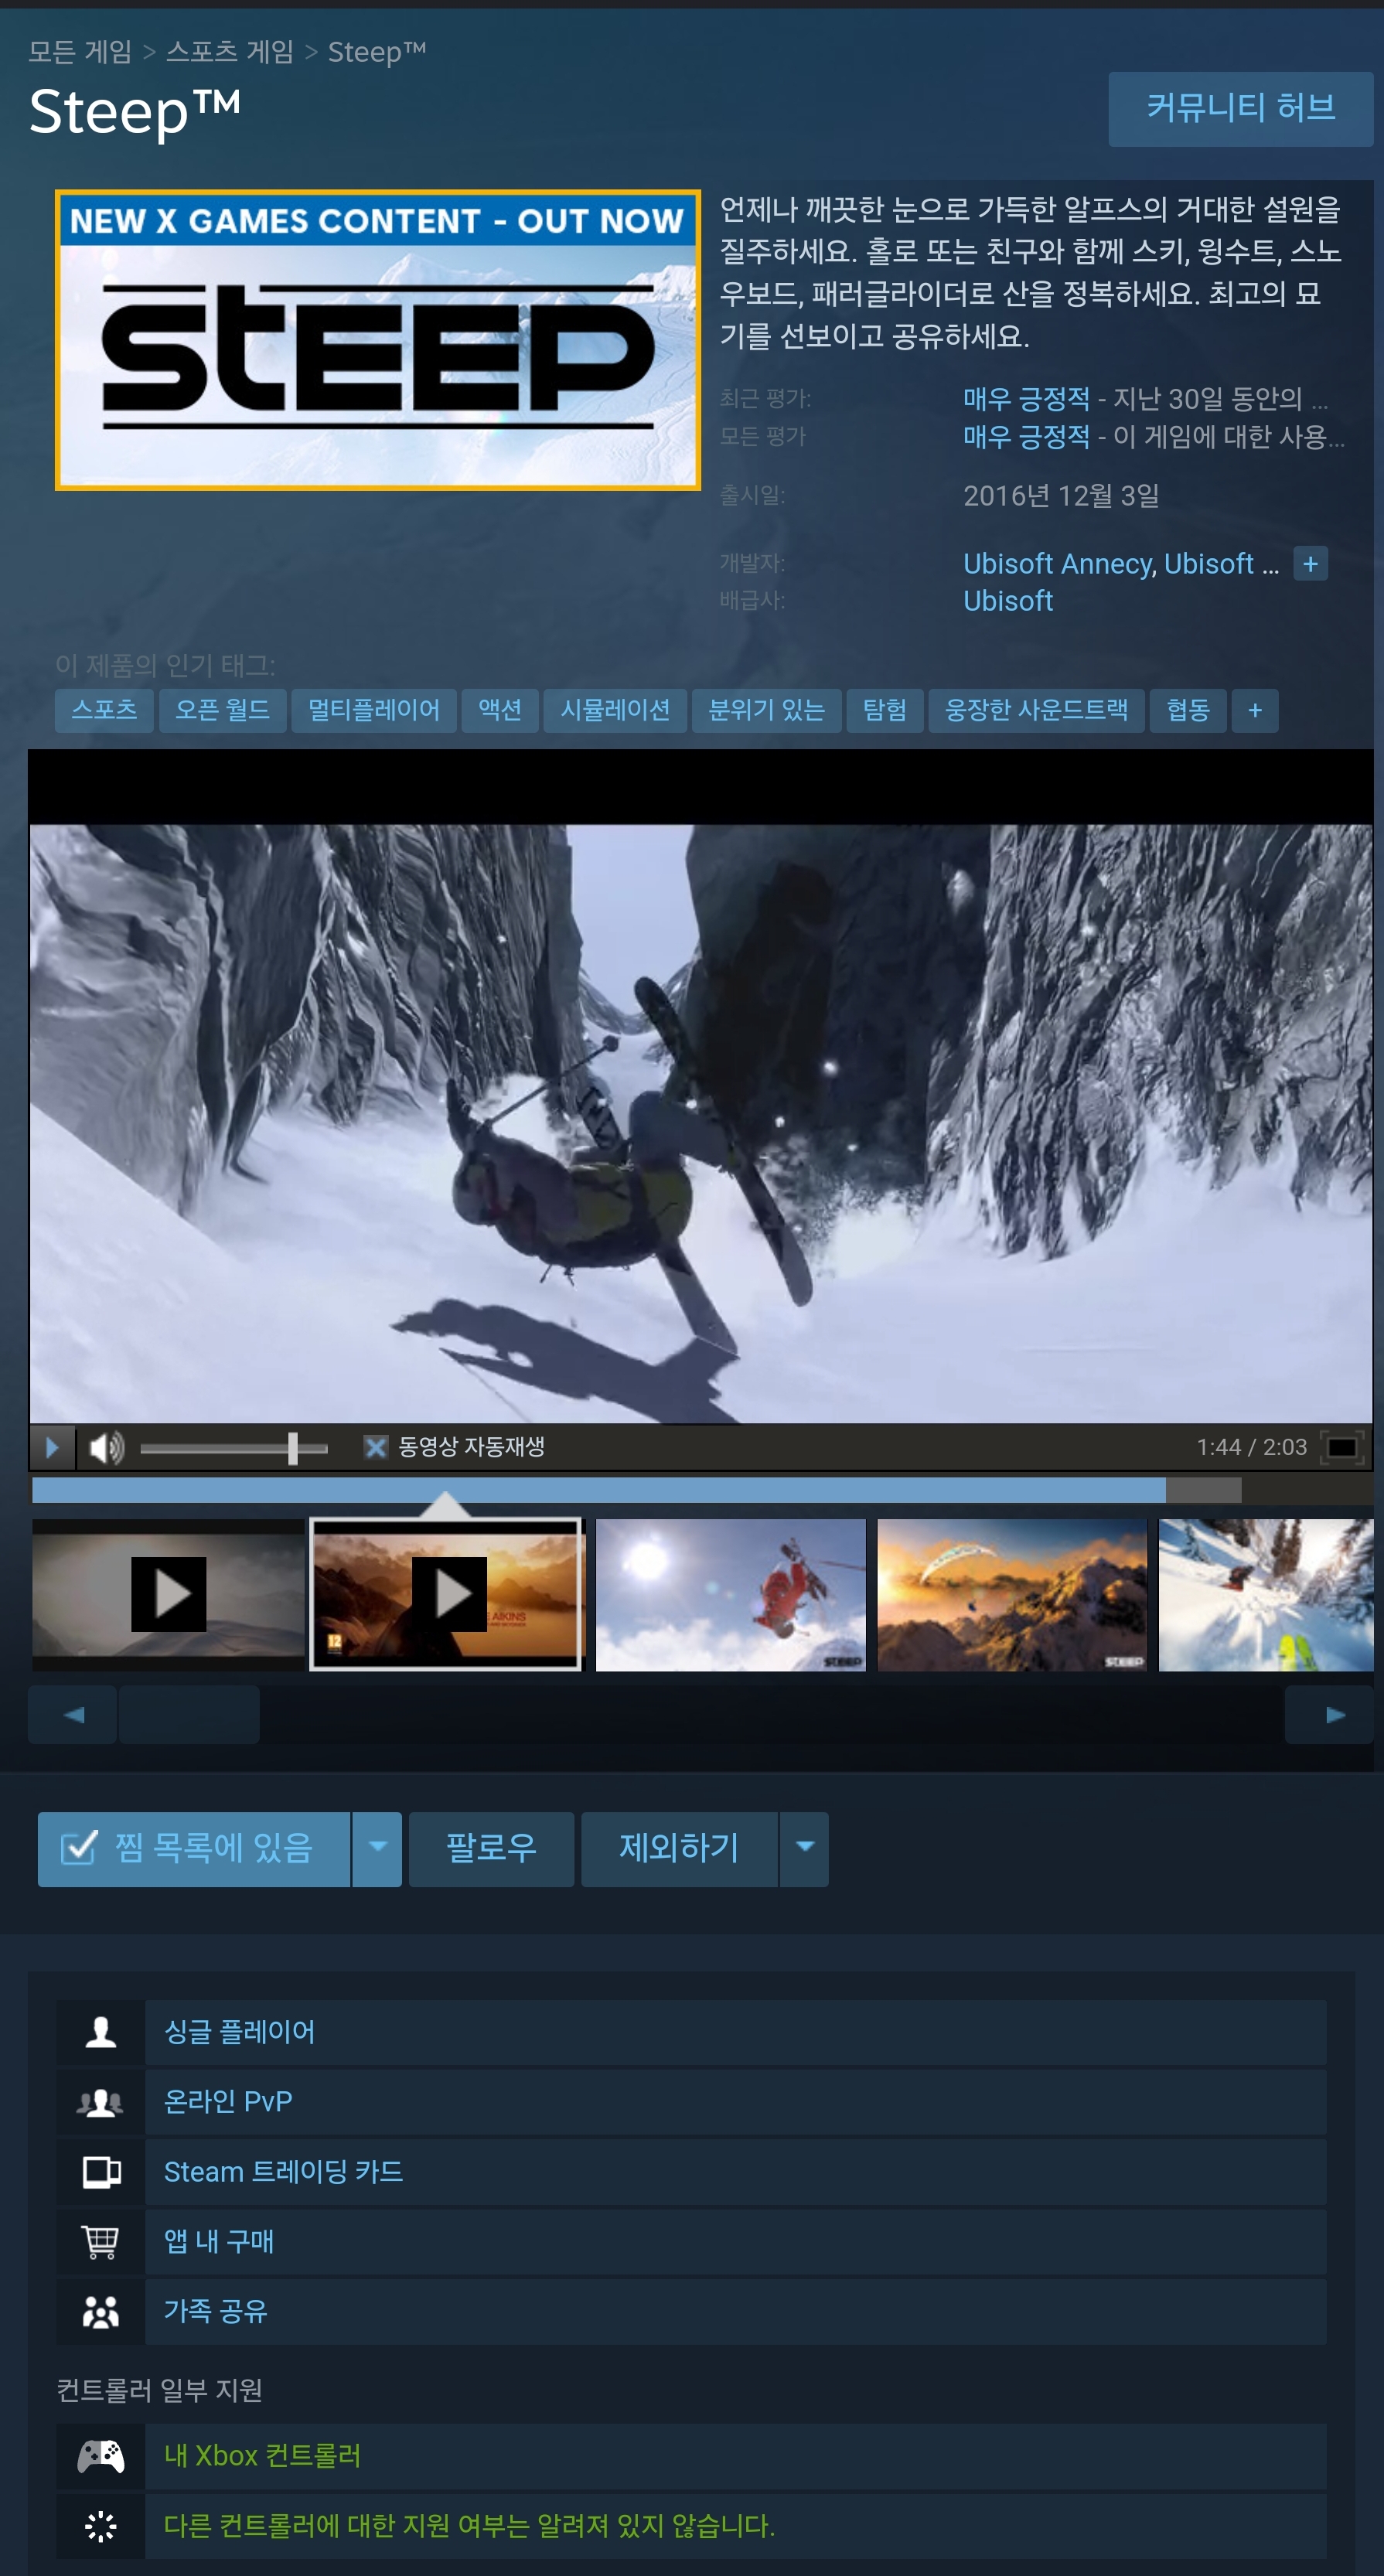Viewport: 1384px width, 2576px height.
Task: Toggle the 찜 목록에 있음 wishlist button
Action: click(194, 1849)
